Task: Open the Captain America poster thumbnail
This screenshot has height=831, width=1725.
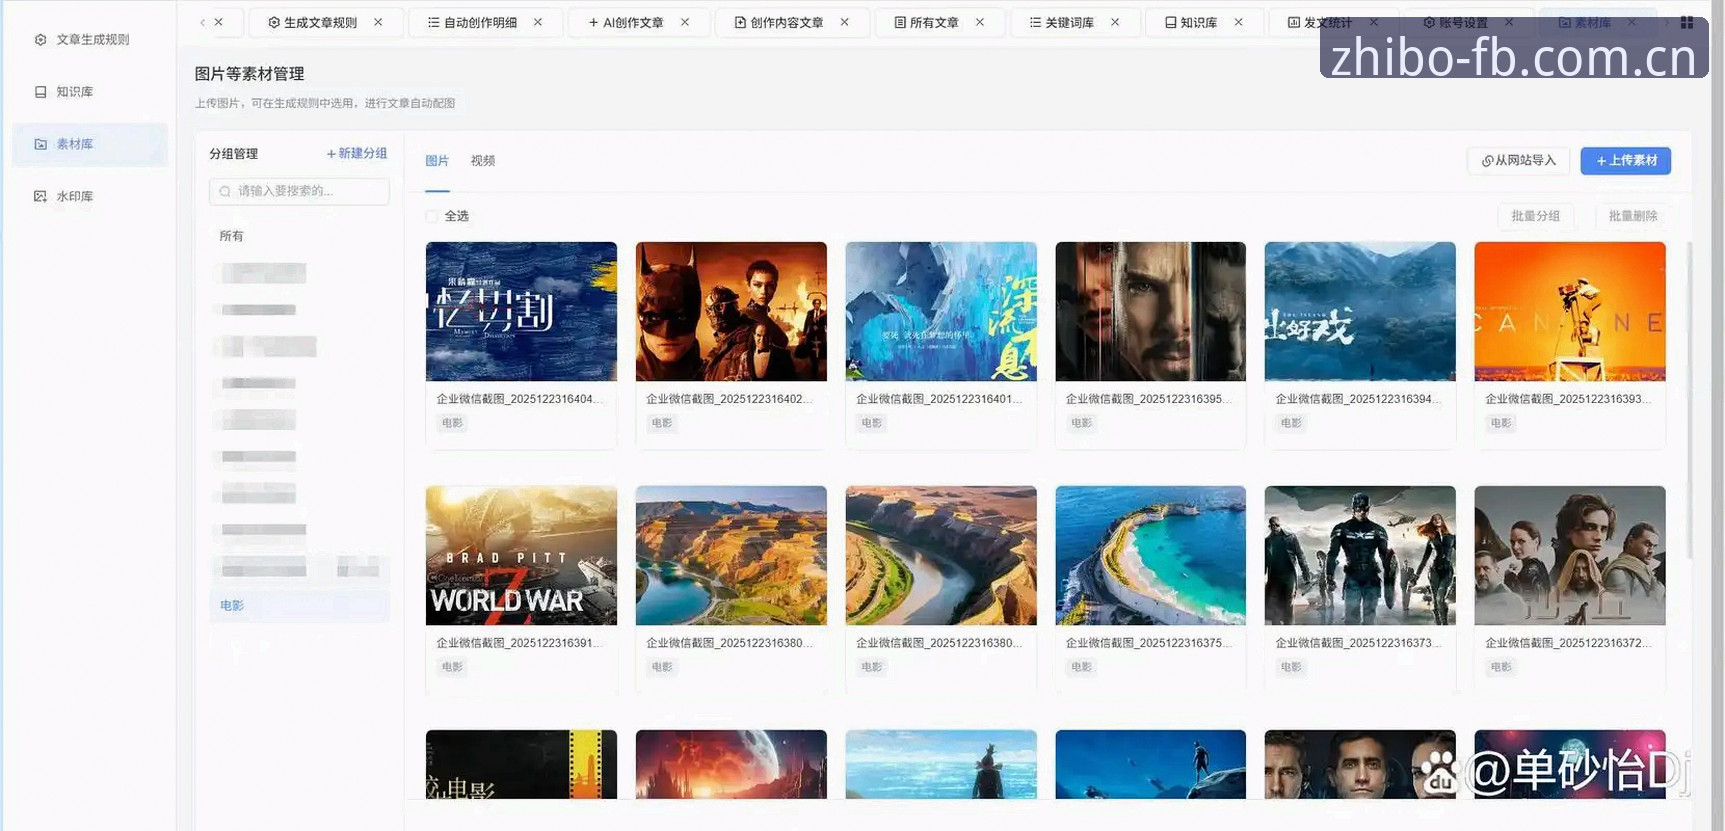Action: coord(1360,556)
